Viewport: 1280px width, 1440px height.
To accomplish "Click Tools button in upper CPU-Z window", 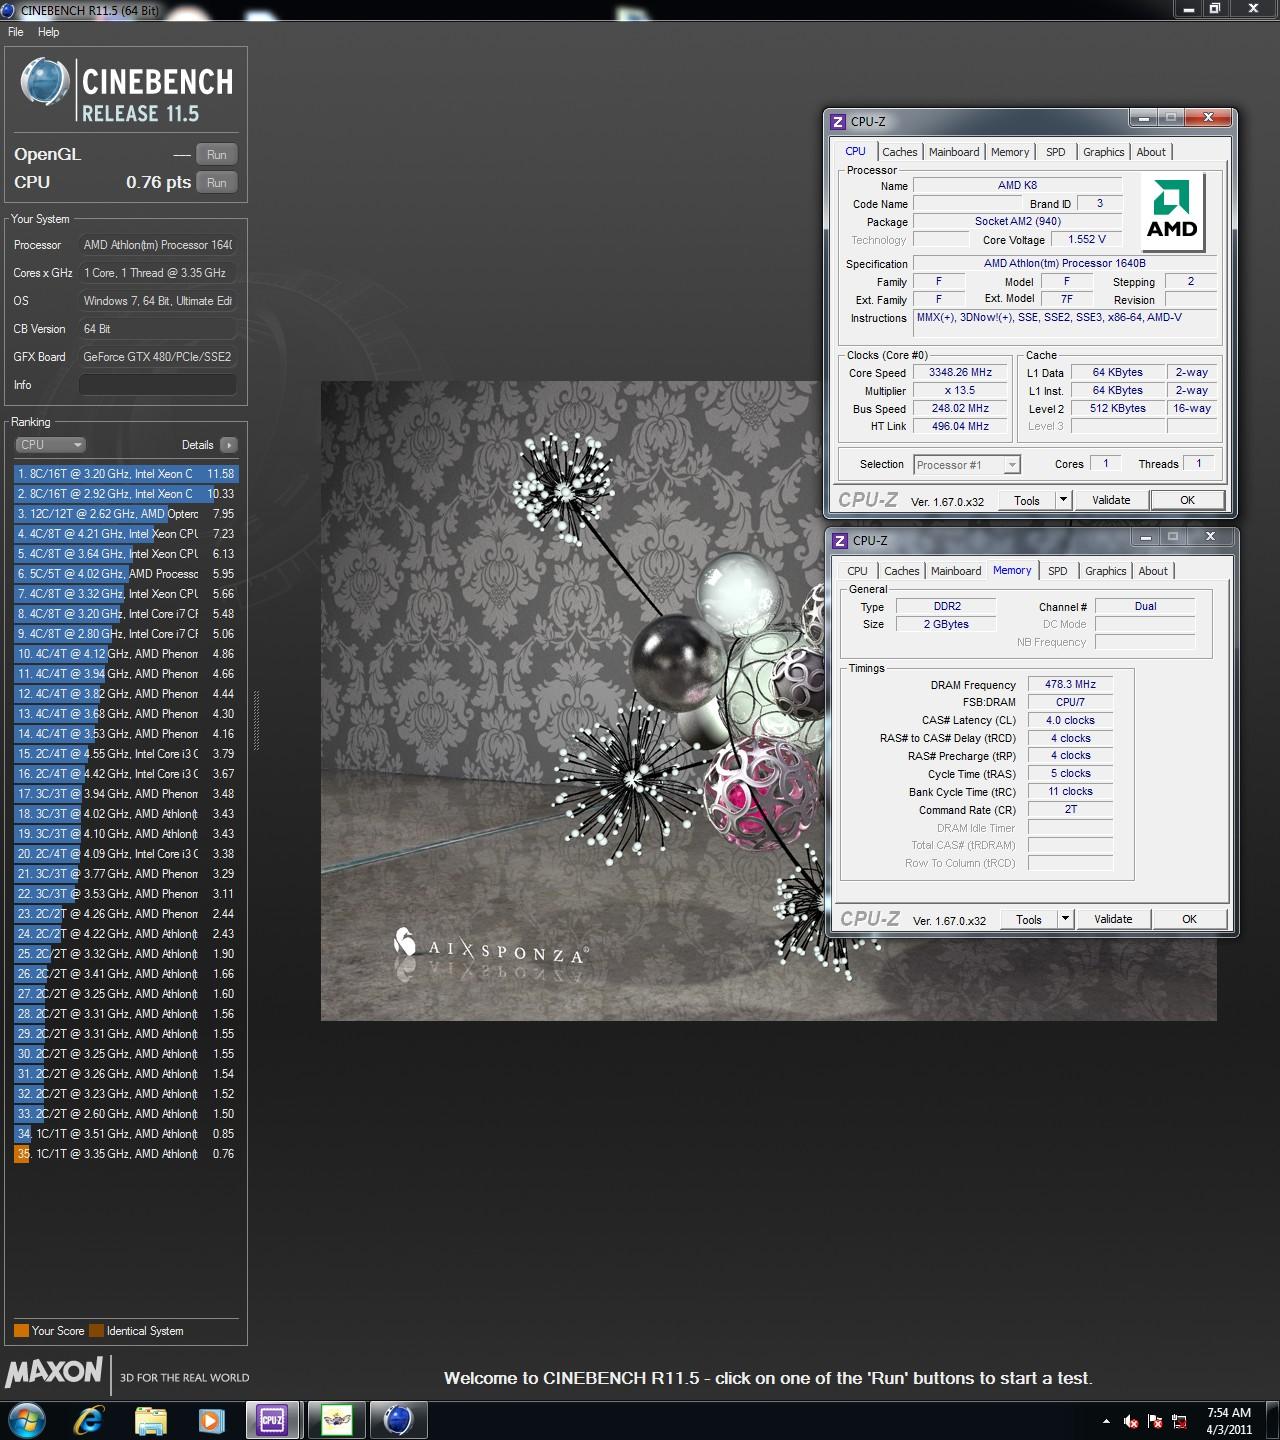I will (x=1027, y=501).
